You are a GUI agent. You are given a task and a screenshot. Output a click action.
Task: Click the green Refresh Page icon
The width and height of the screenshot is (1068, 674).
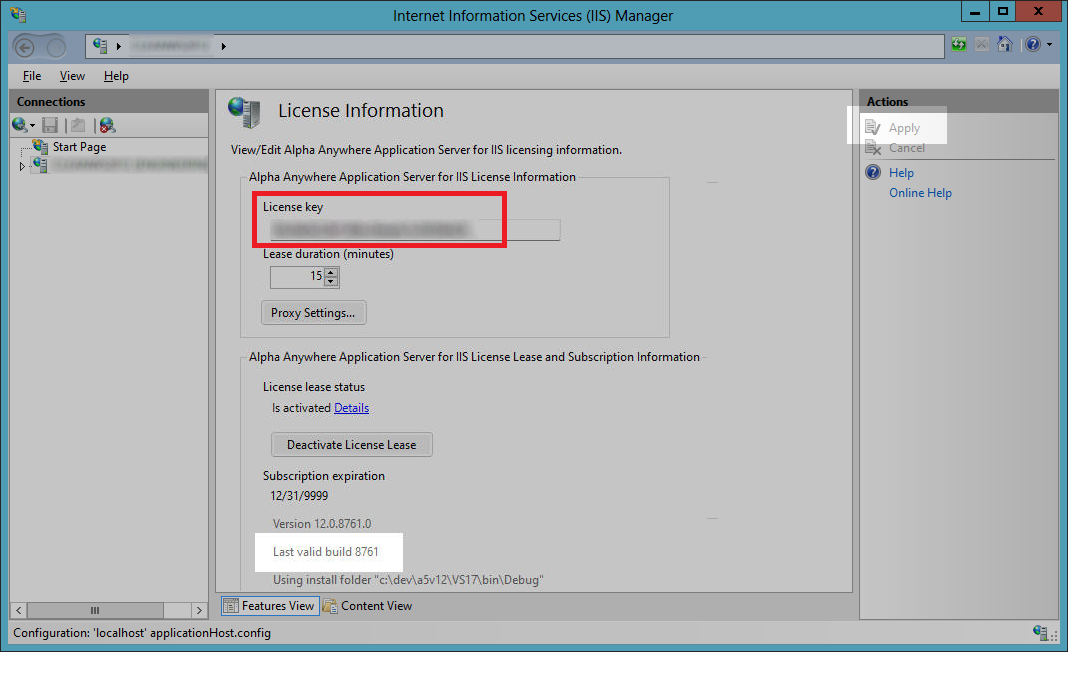click(958, 45)
